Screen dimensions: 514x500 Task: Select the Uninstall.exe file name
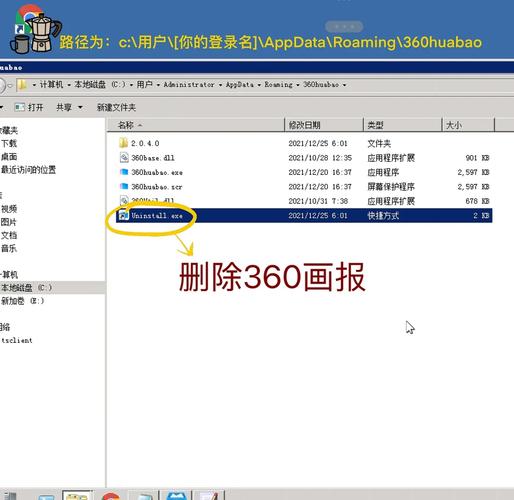pos(157,216)
